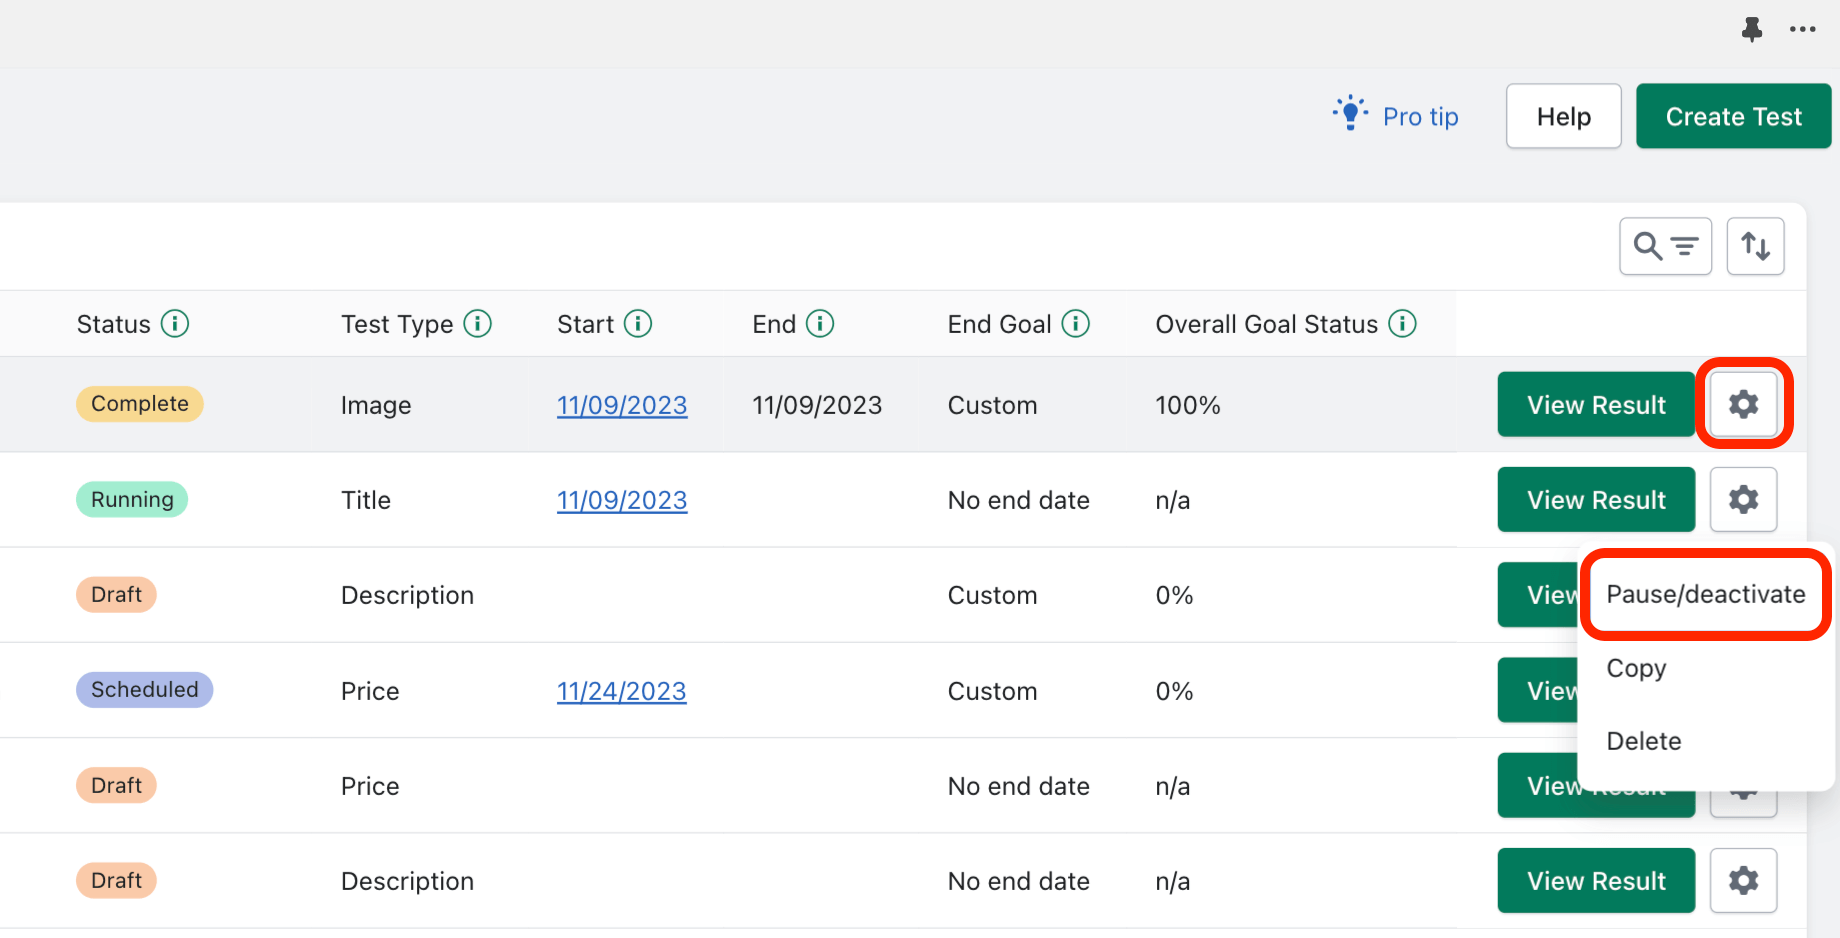Open gear menu for the Running Title test
This screenshot has width=1840, height=938.
[1743, 499]
